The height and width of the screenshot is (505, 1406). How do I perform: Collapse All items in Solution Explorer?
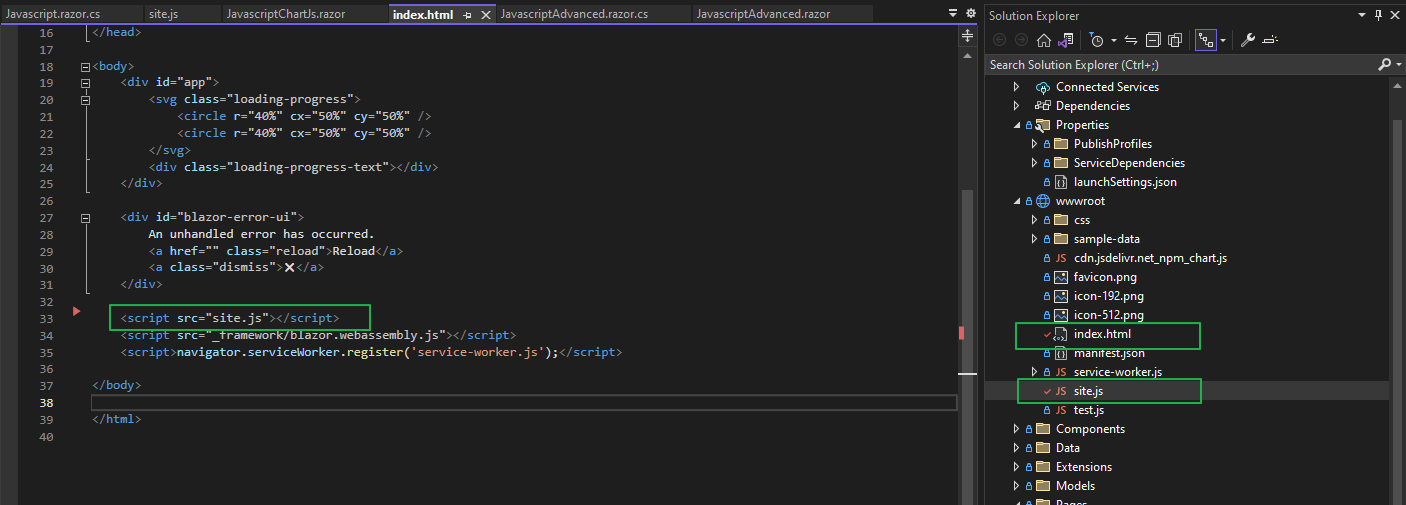click(x=1153, y=40)
